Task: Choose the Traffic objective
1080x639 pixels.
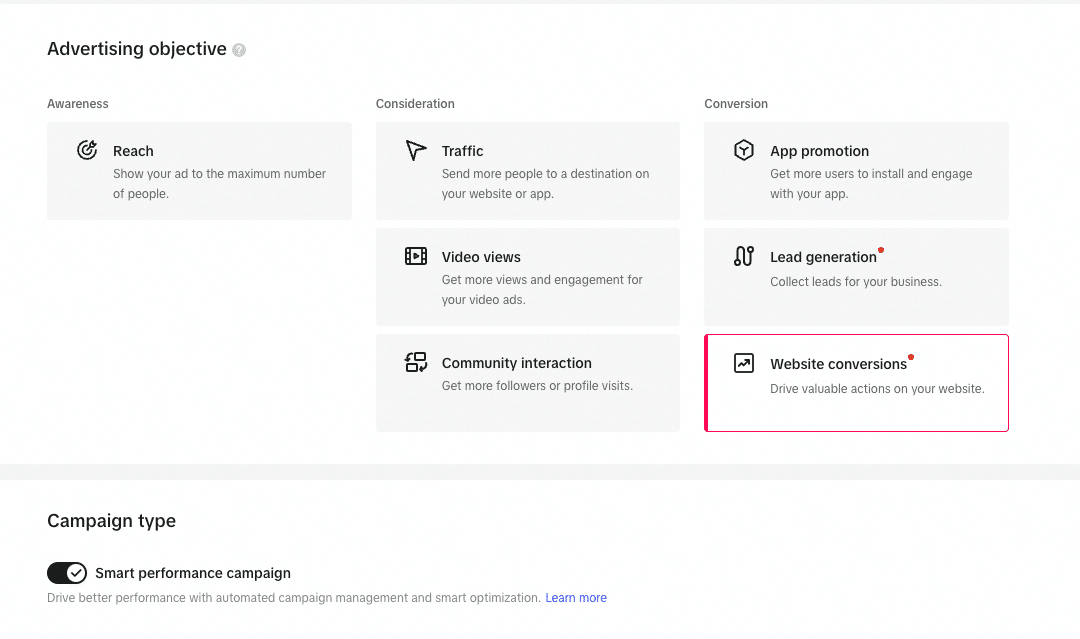Action: point(528,170)
